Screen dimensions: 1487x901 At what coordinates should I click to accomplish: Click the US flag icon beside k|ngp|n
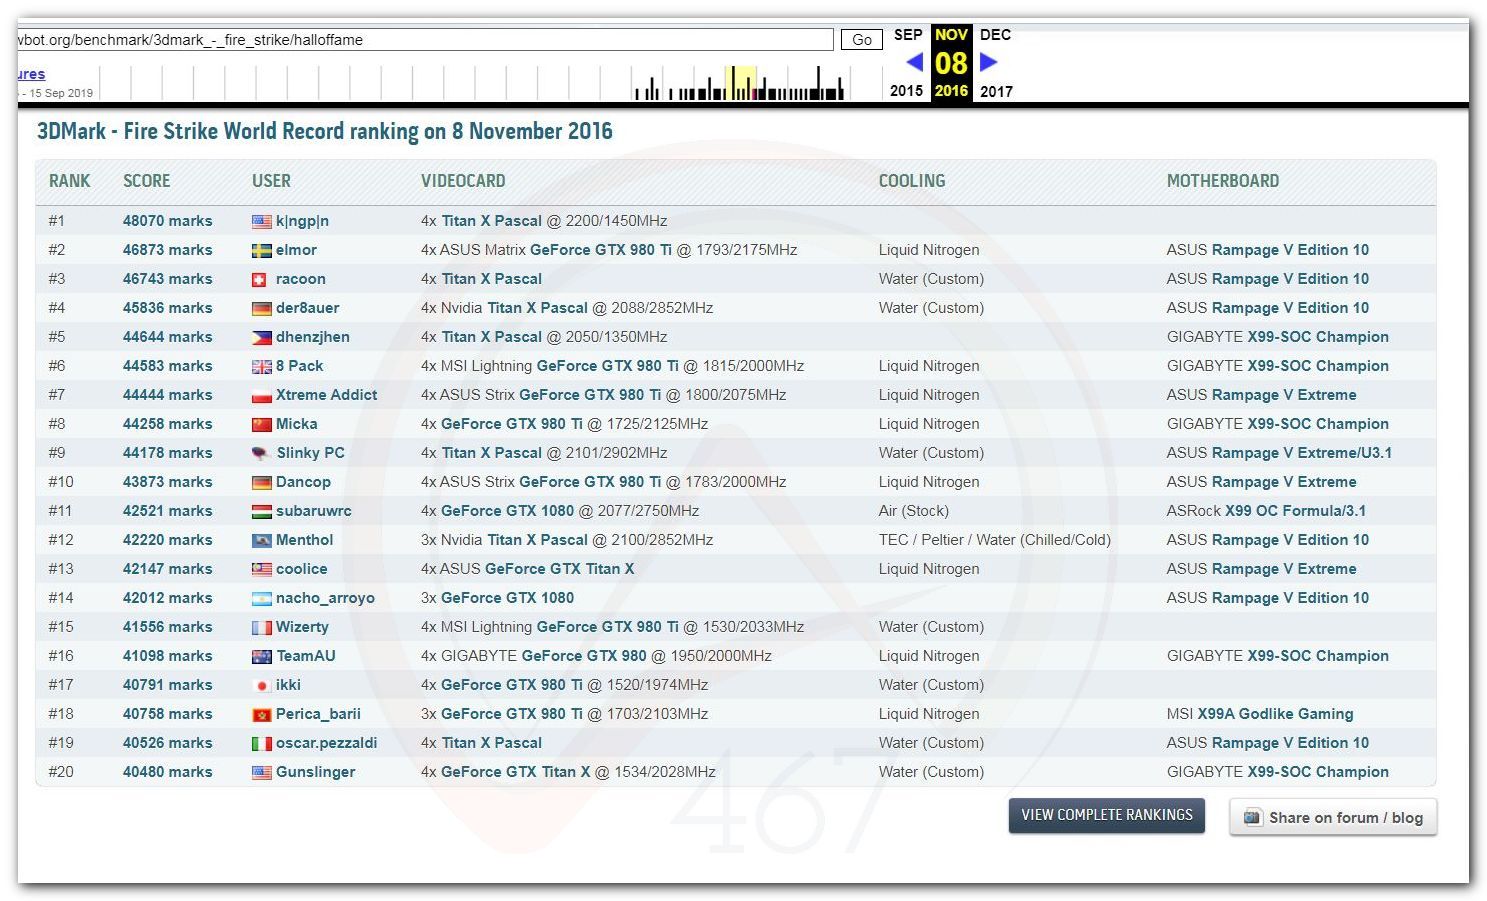[261, 222]
